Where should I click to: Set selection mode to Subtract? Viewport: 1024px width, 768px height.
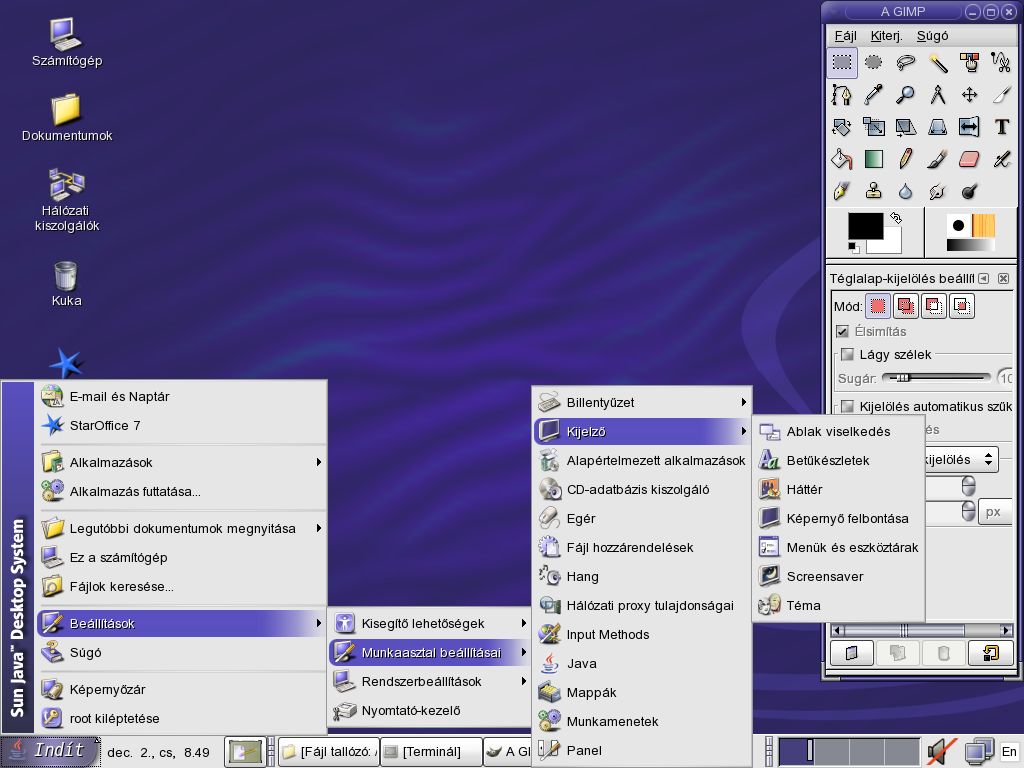click(x=934, y=306)
